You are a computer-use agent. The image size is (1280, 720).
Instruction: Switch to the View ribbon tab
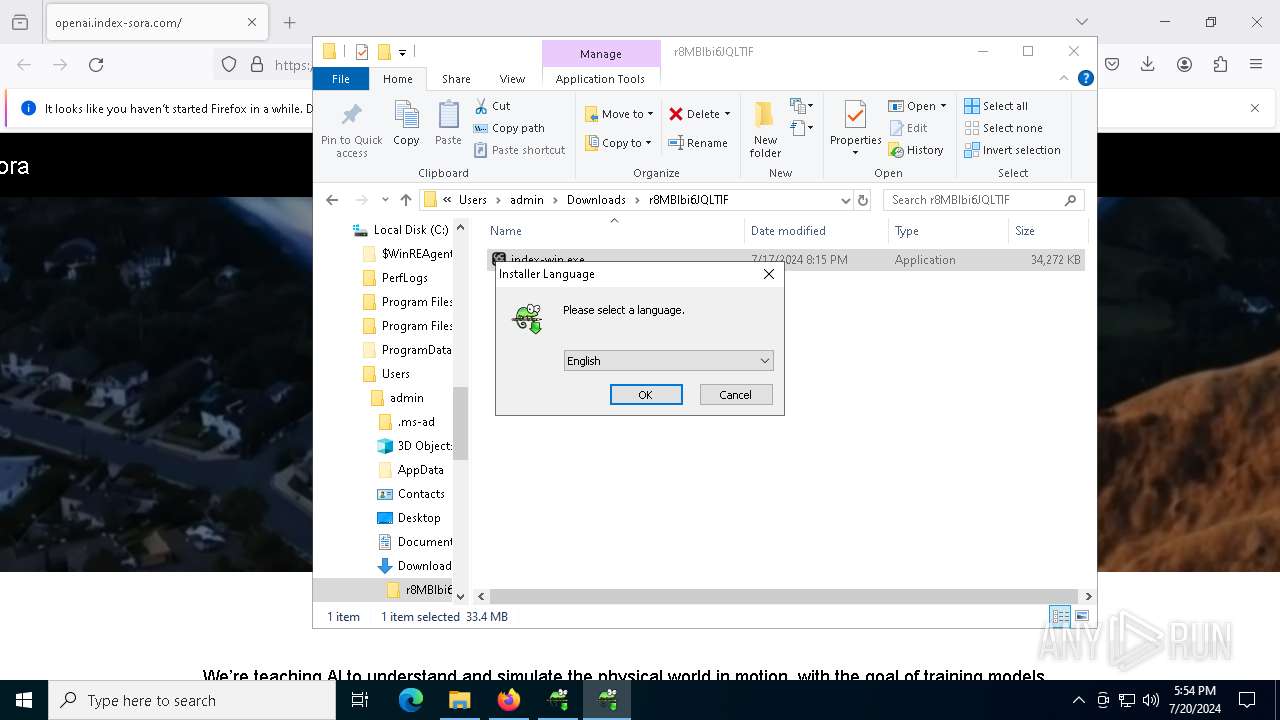click(x=512, y=79)
